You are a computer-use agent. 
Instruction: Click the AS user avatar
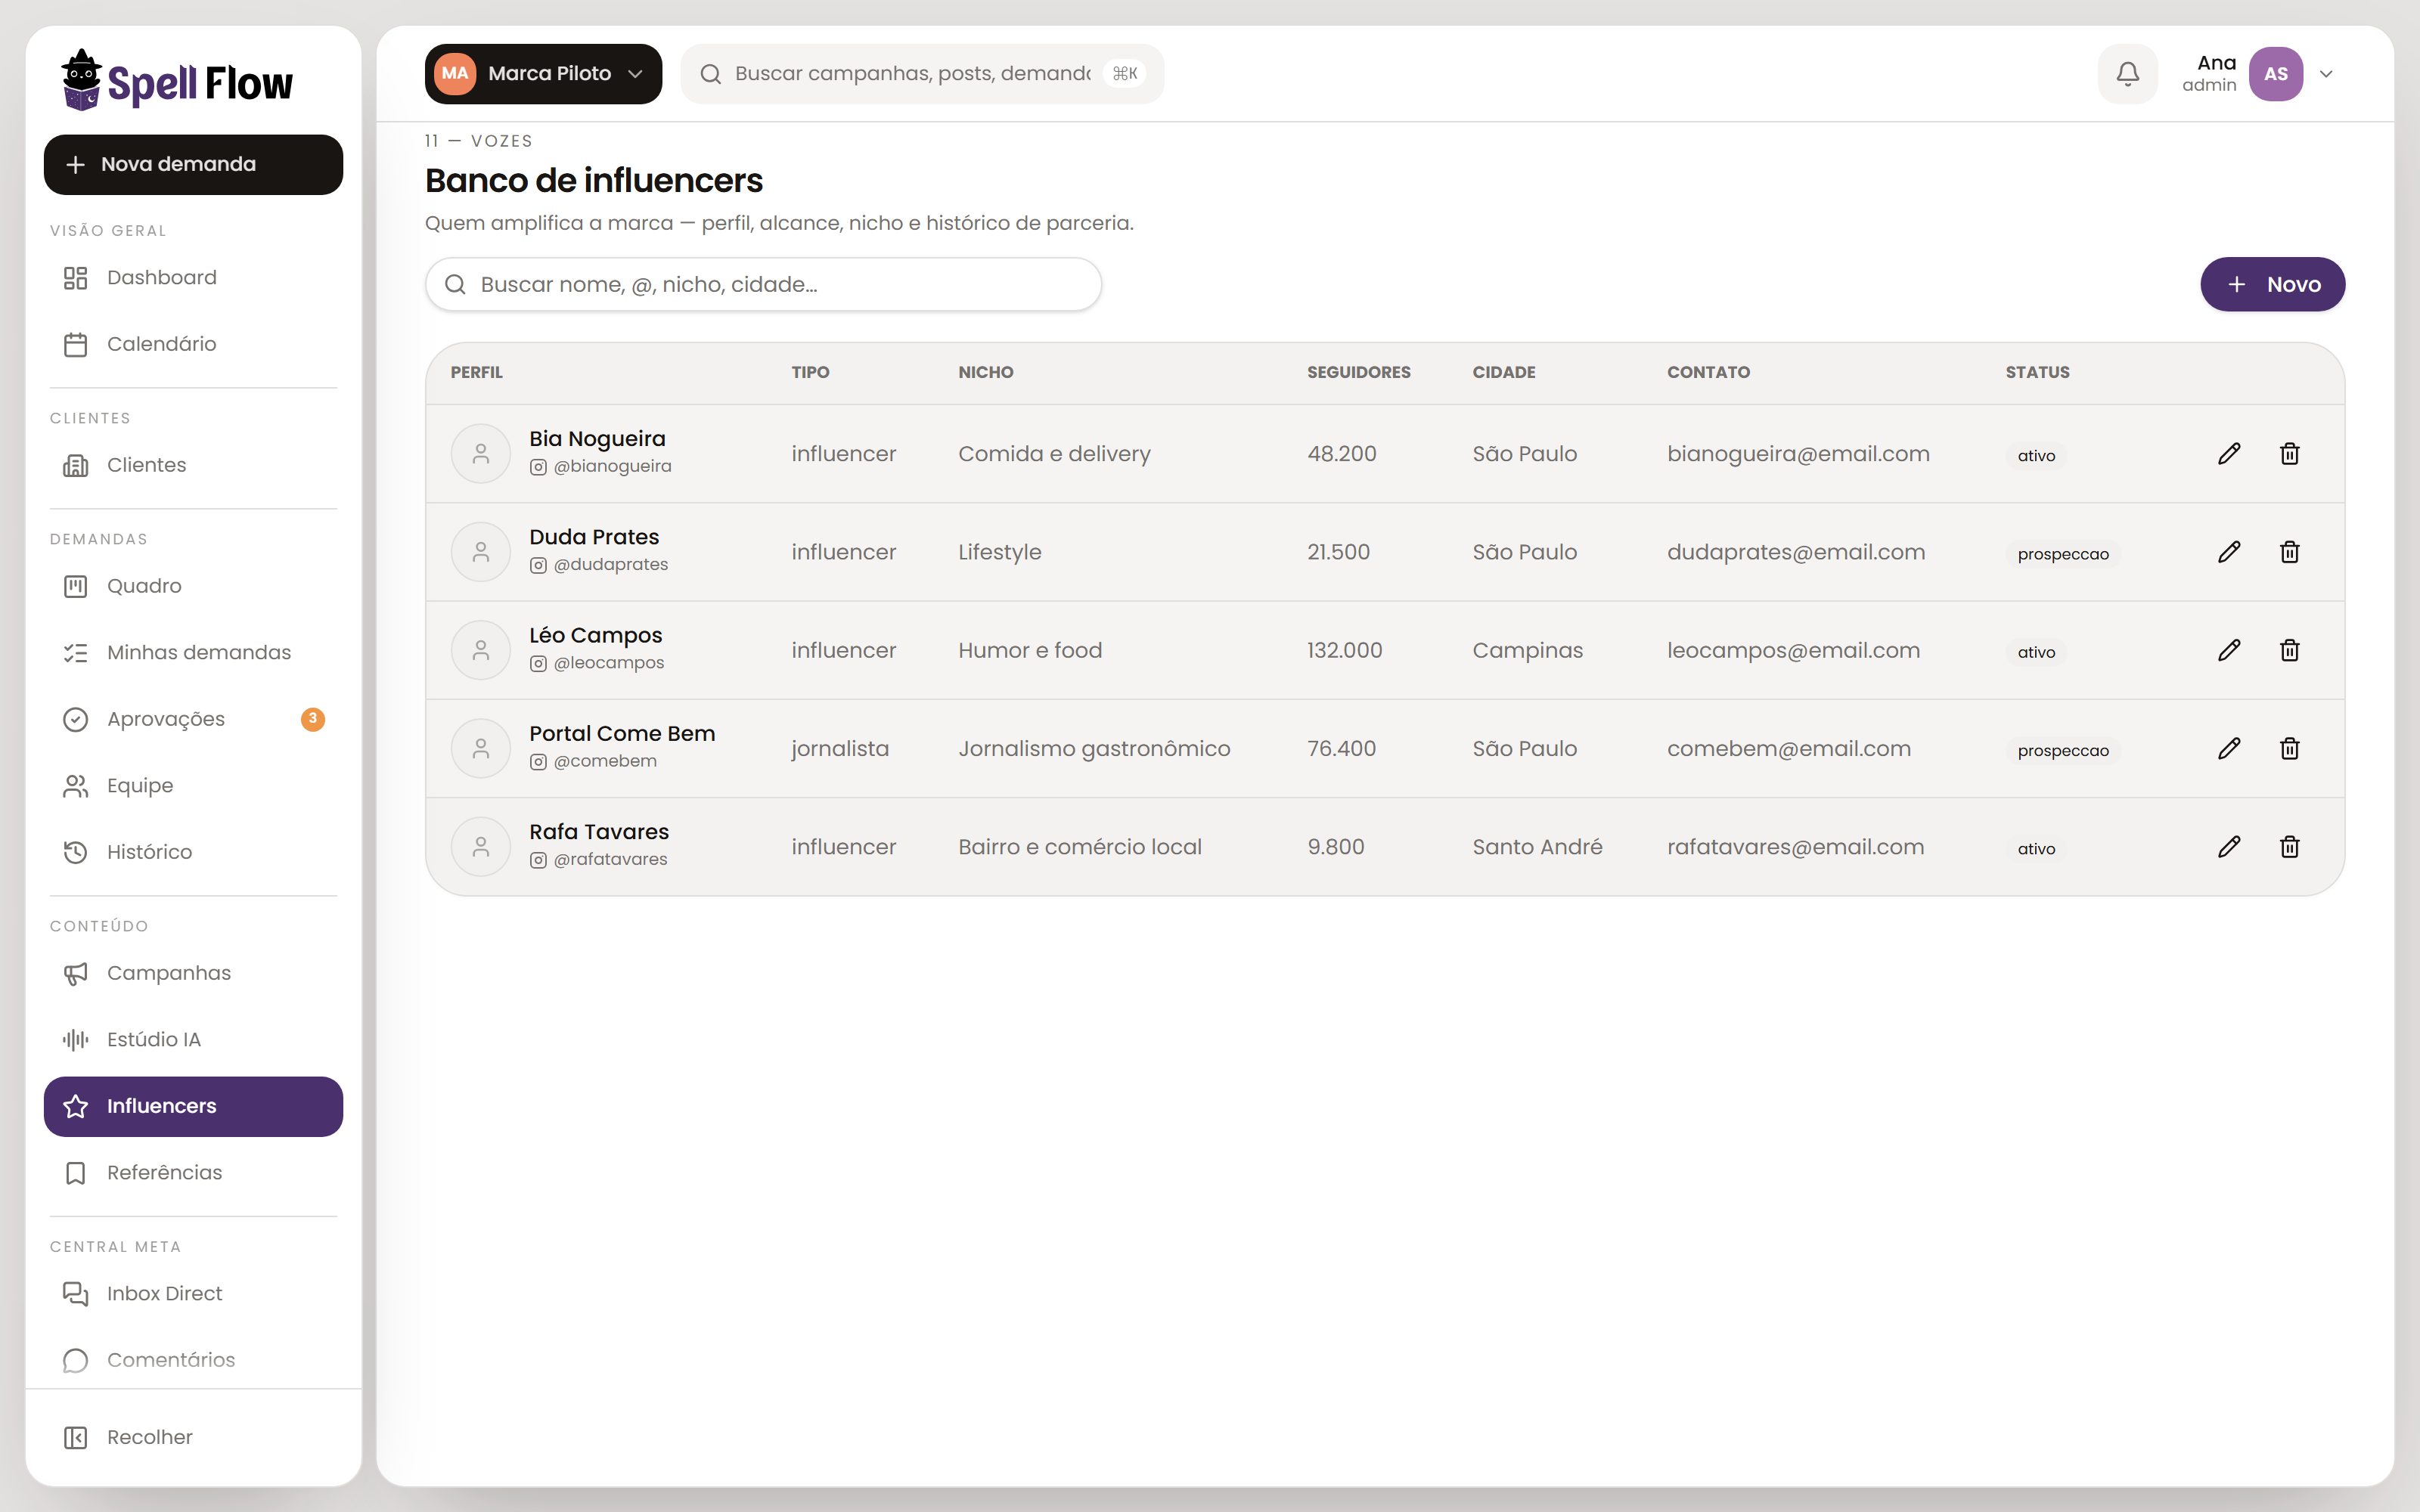click(2276, 74)
